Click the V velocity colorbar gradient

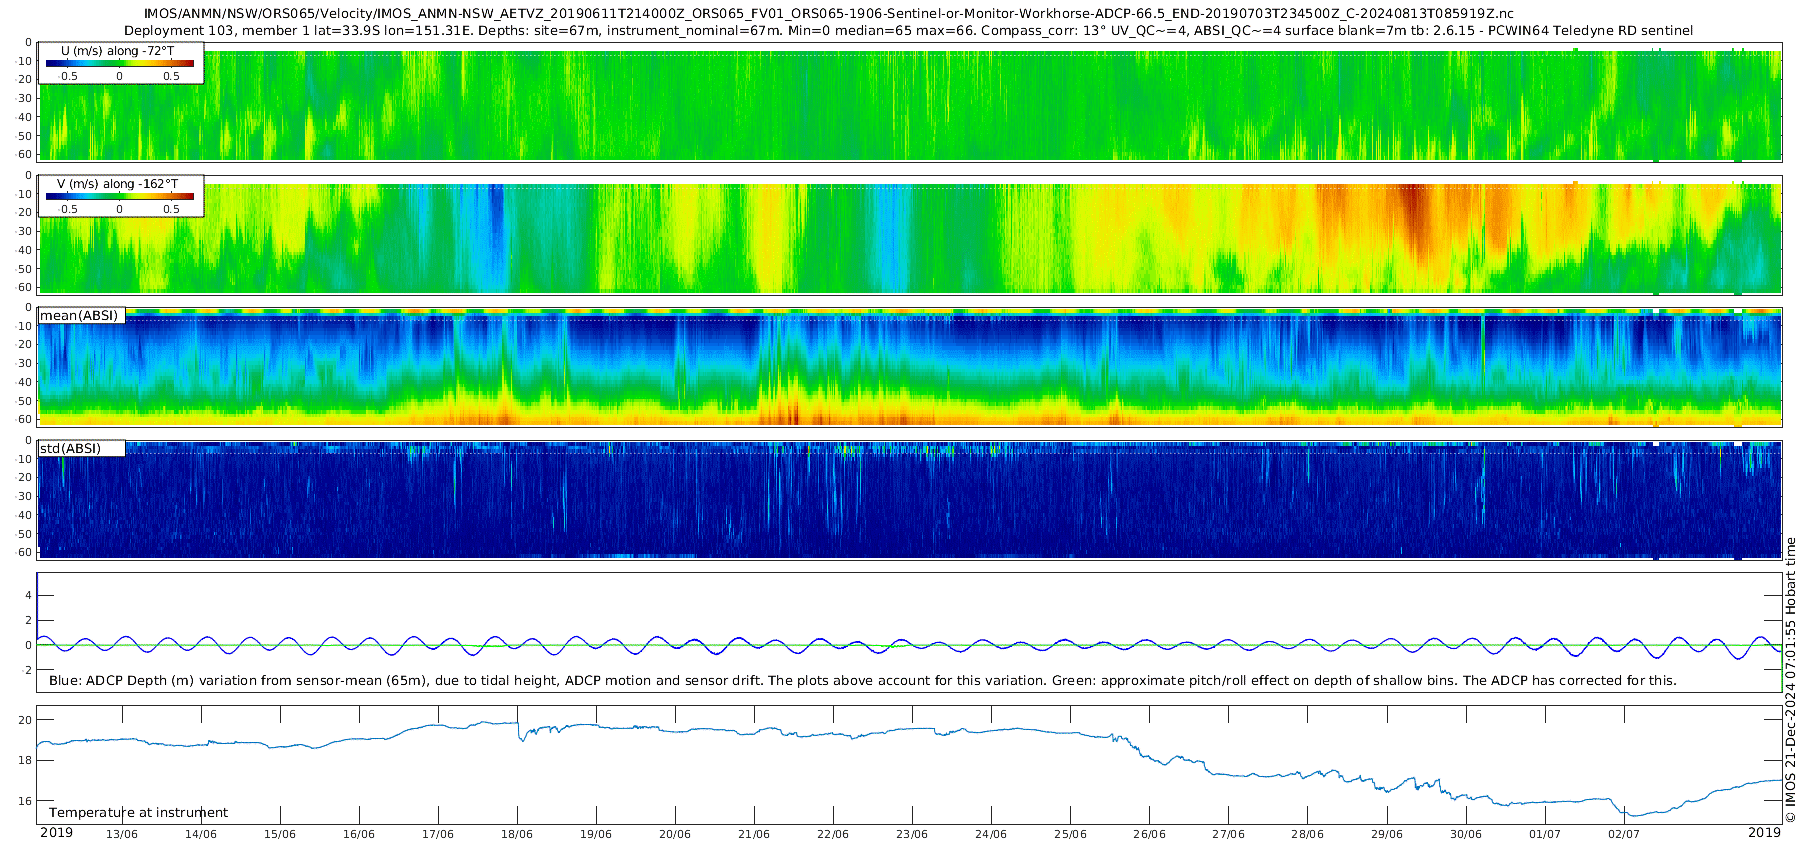tap(120, 197)
